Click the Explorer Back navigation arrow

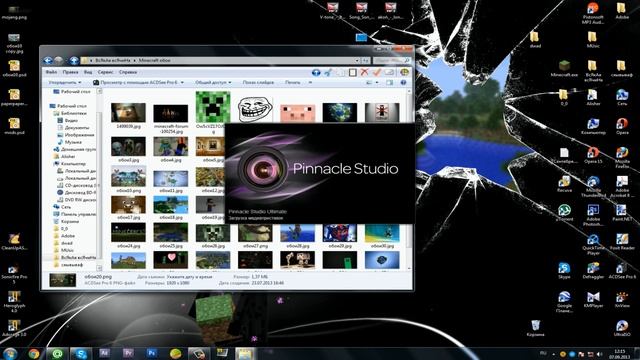tap(48, 60)
